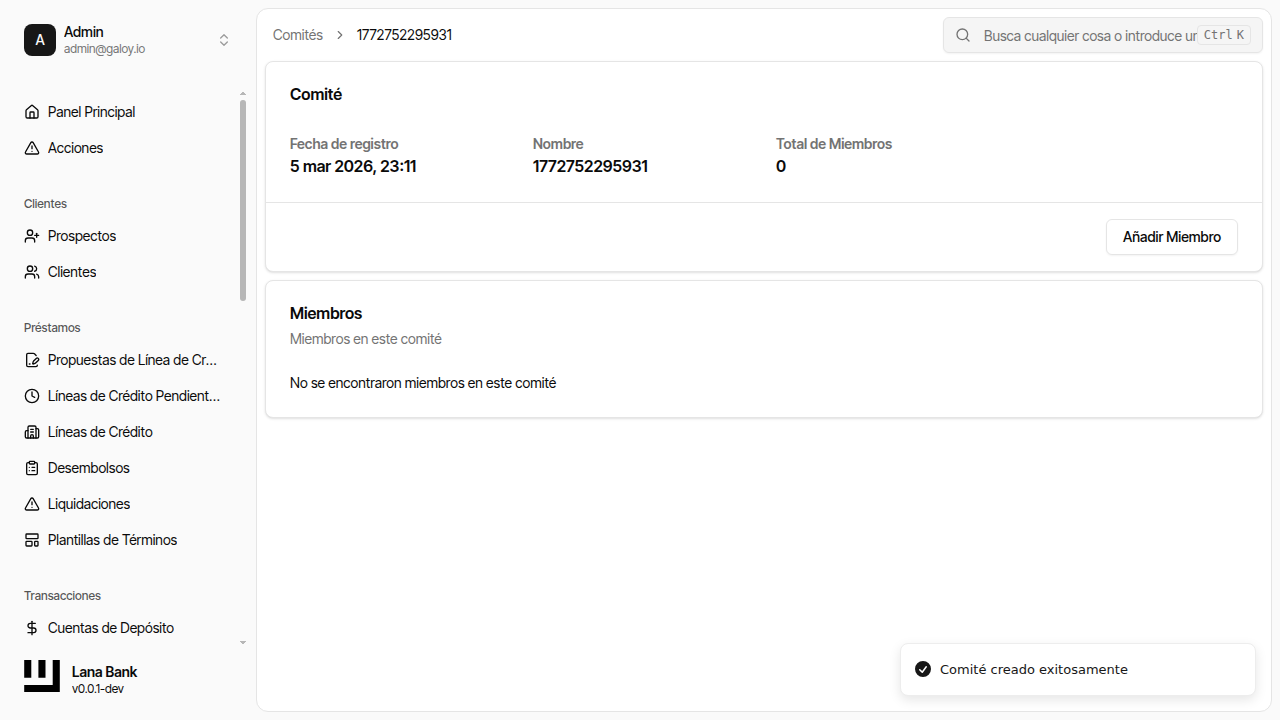Click the Panel Principal home icon
Viewport: 1280px width, 720px height.
tap(32, 112)
